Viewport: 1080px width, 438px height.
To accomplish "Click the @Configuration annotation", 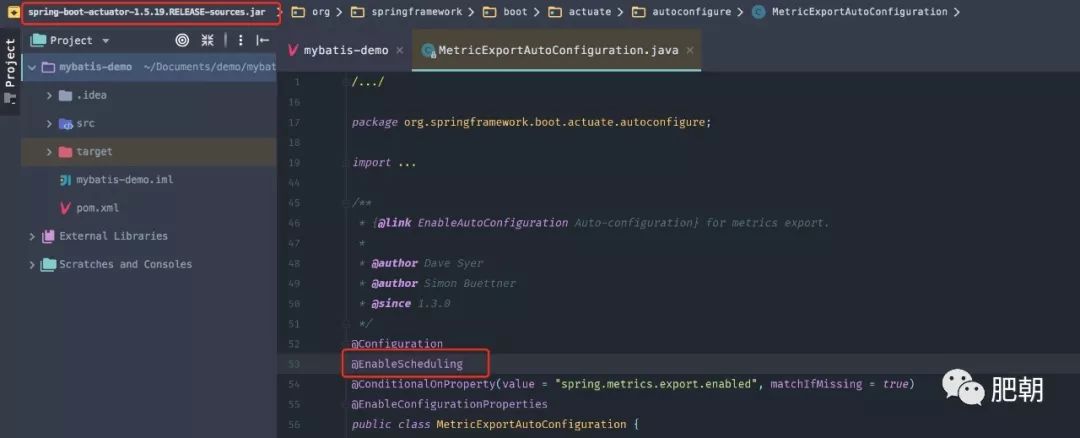I will click(397, 344).
